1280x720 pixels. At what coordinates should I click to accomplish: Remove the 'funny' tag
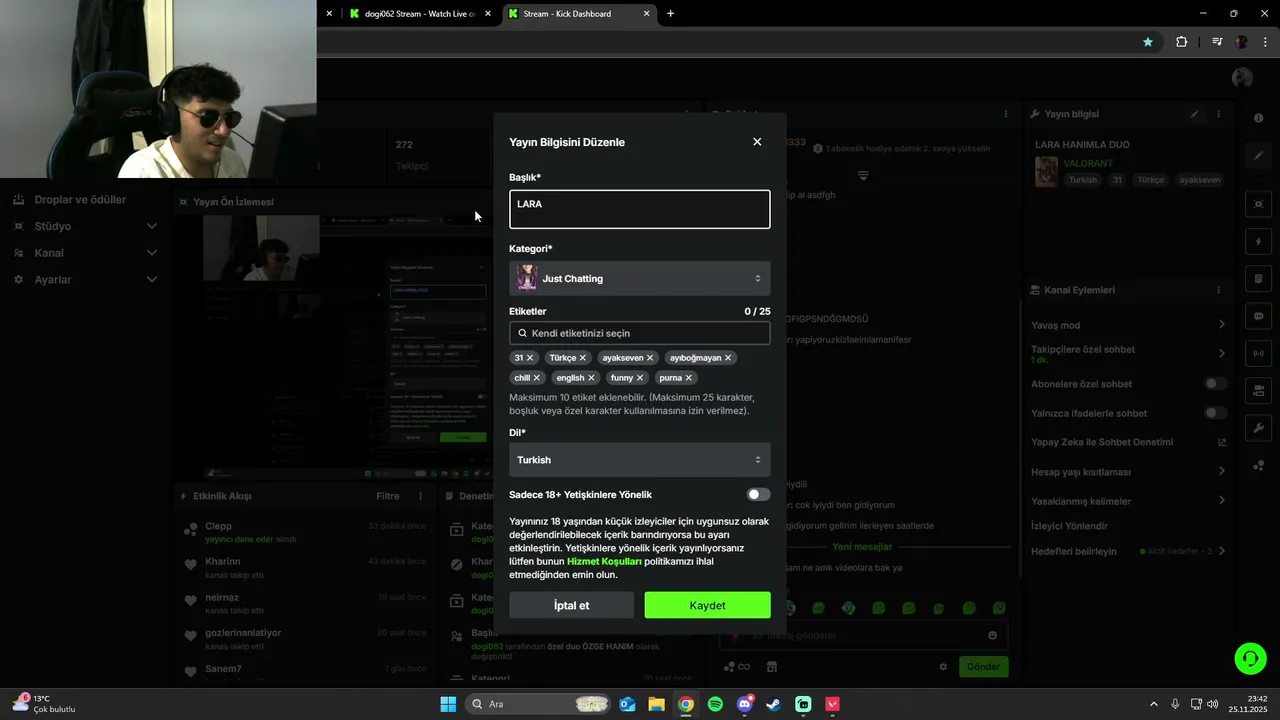(640, 378)
